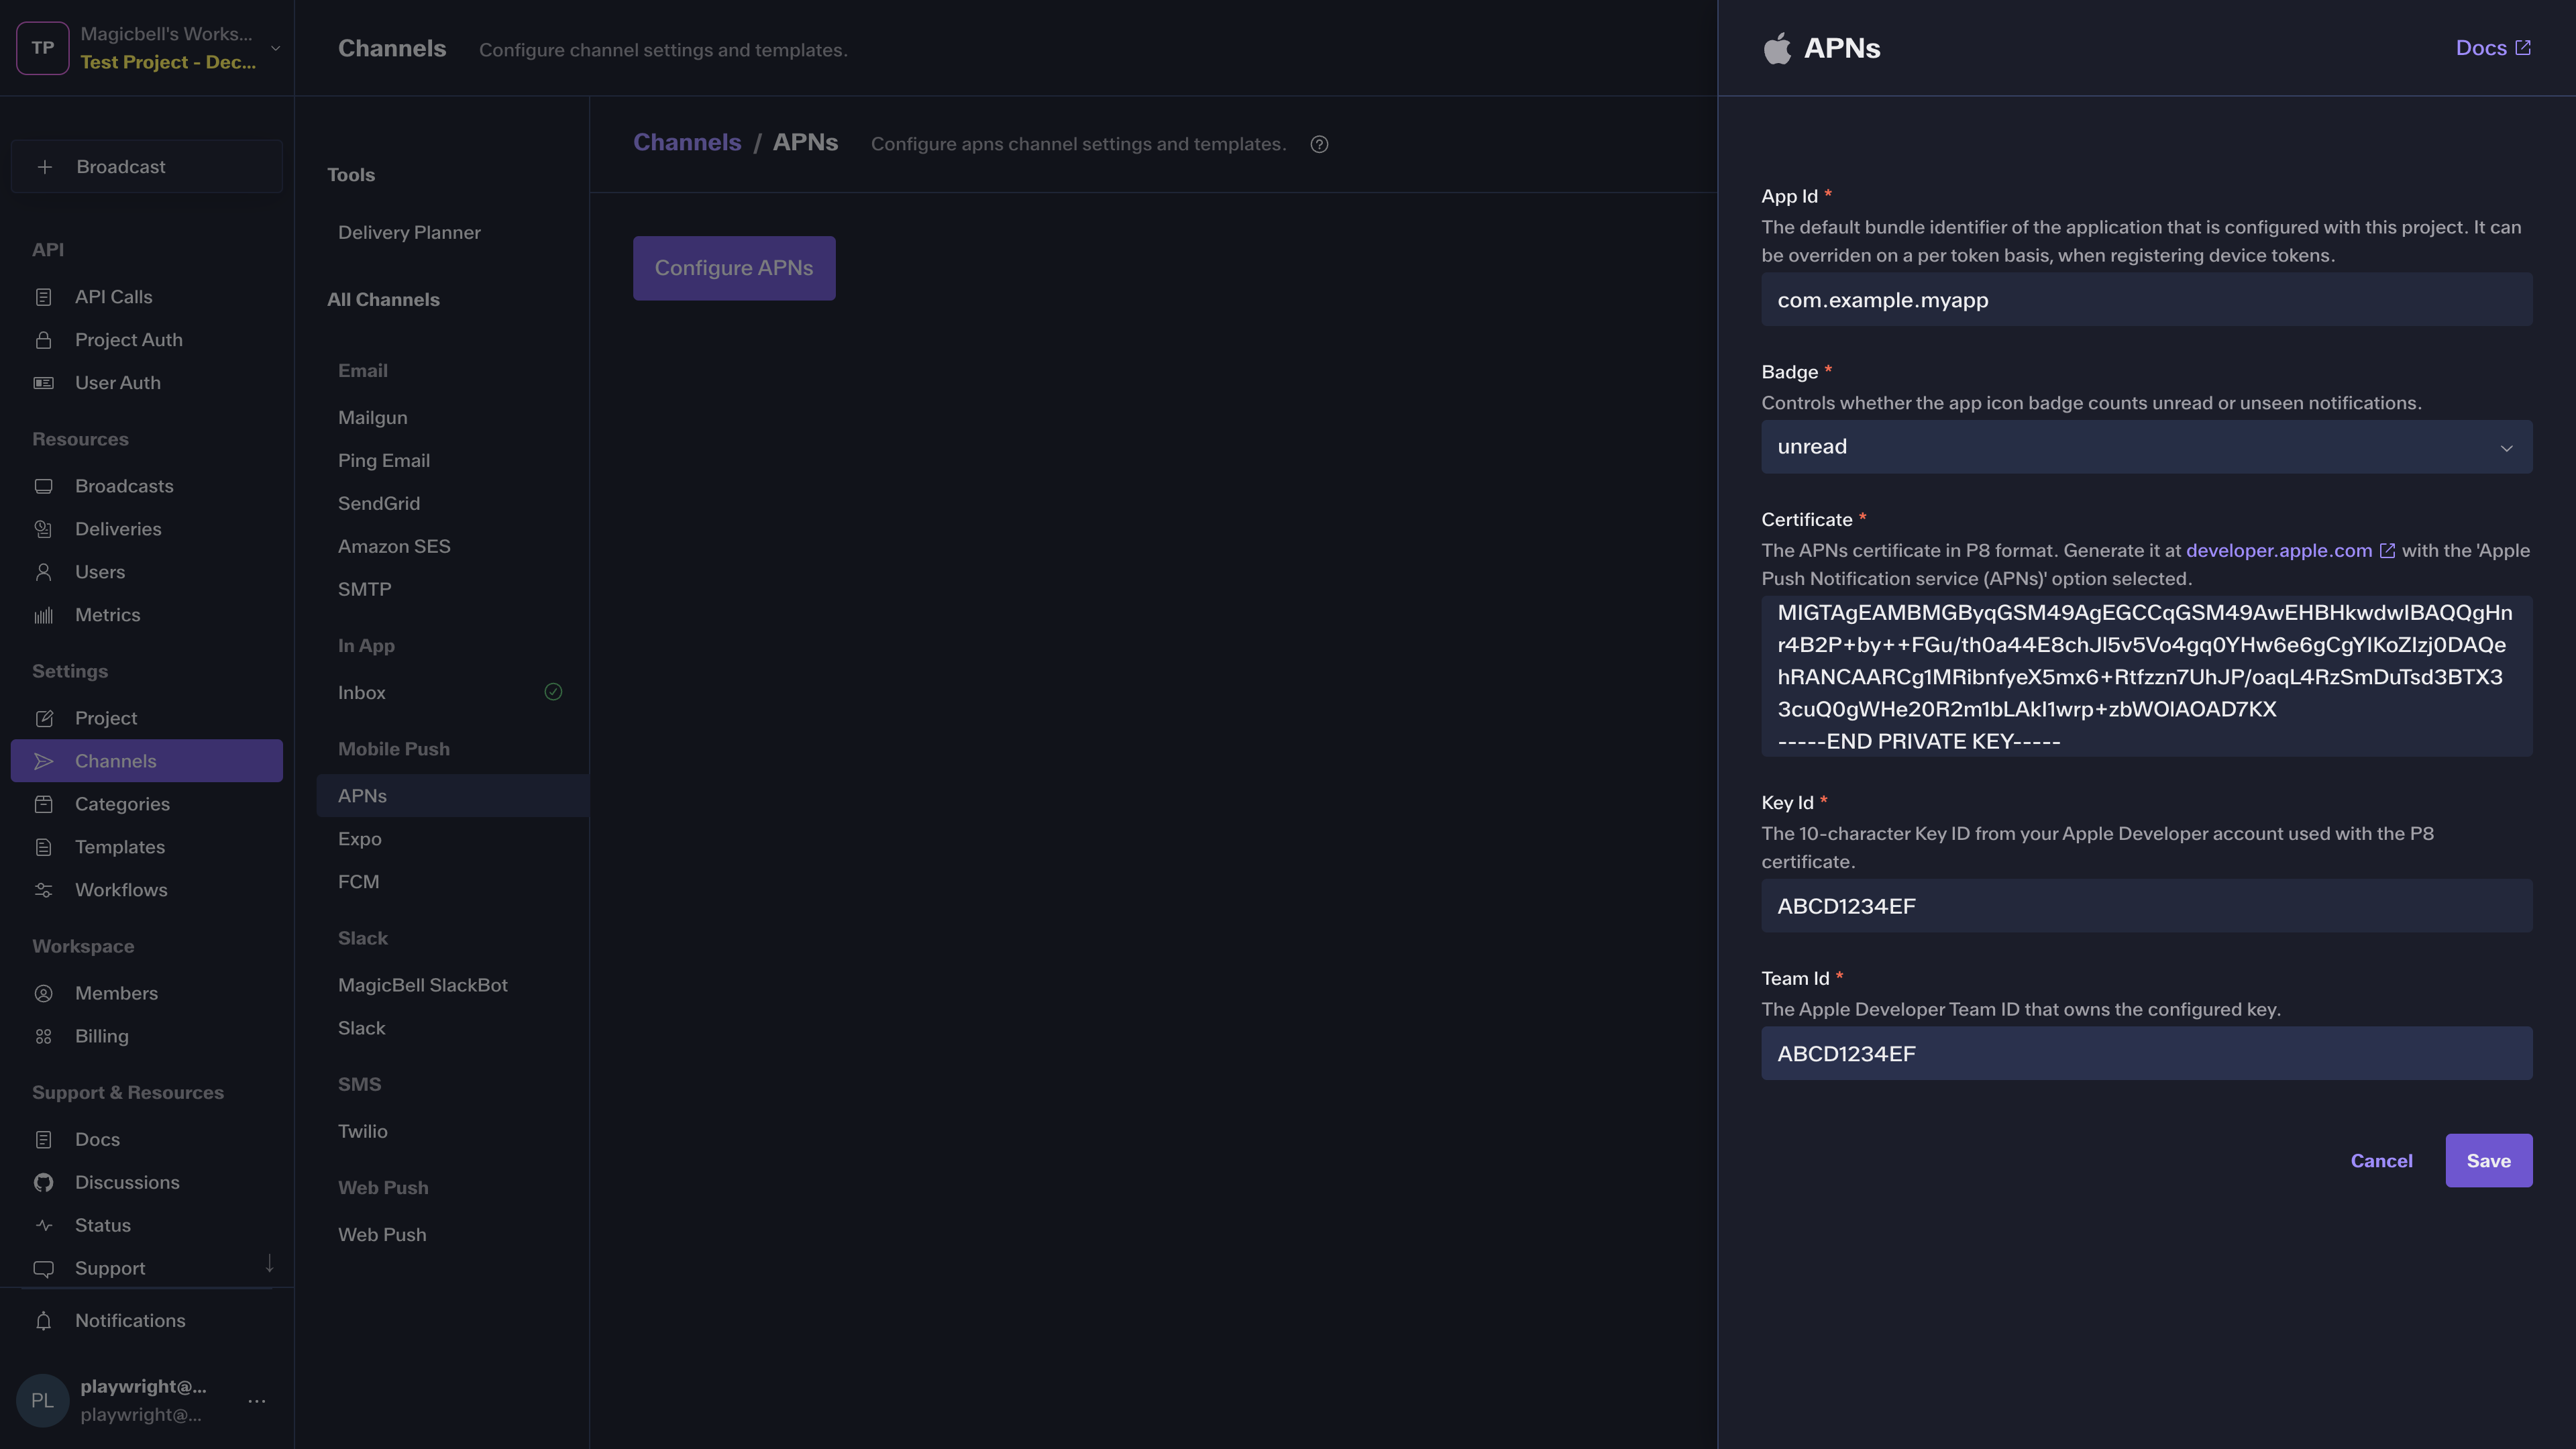Click the Billing icon in sidebar
This screenshot has height=1449, width=2576.
click(x=43, y=1036)
